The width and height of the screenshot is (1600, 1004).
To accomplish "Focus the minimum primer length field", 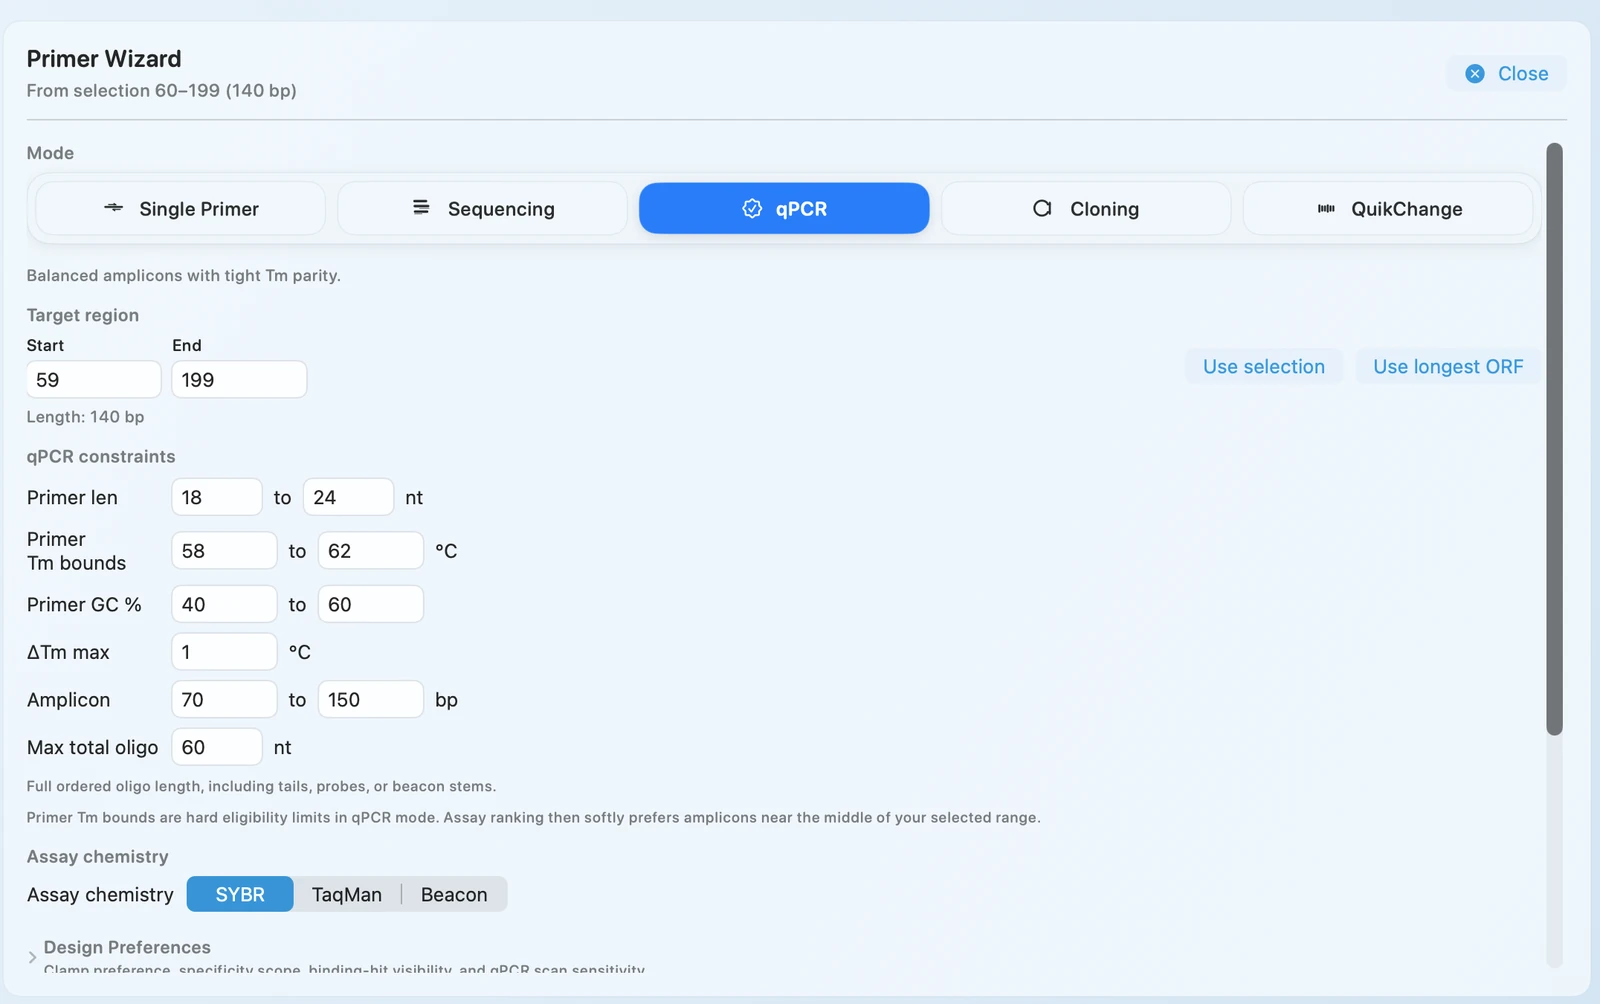I will click(217, 497).
